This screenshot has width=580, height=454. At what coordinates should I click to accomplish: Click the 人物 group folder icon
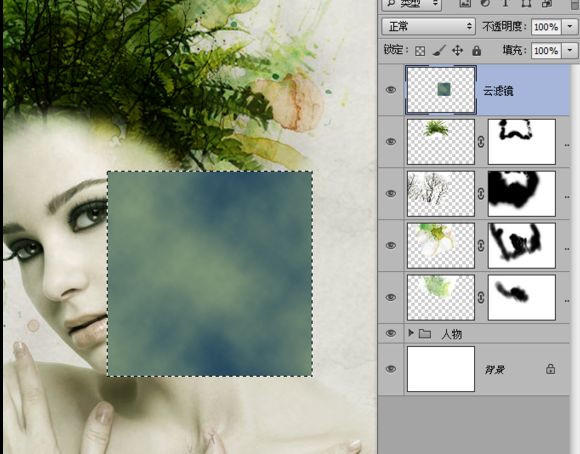(x=425, y=334)
